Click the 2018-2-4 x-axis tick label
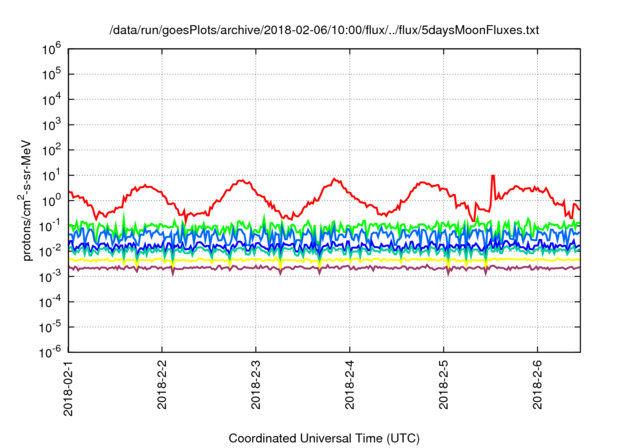 [x=350, y=384]
